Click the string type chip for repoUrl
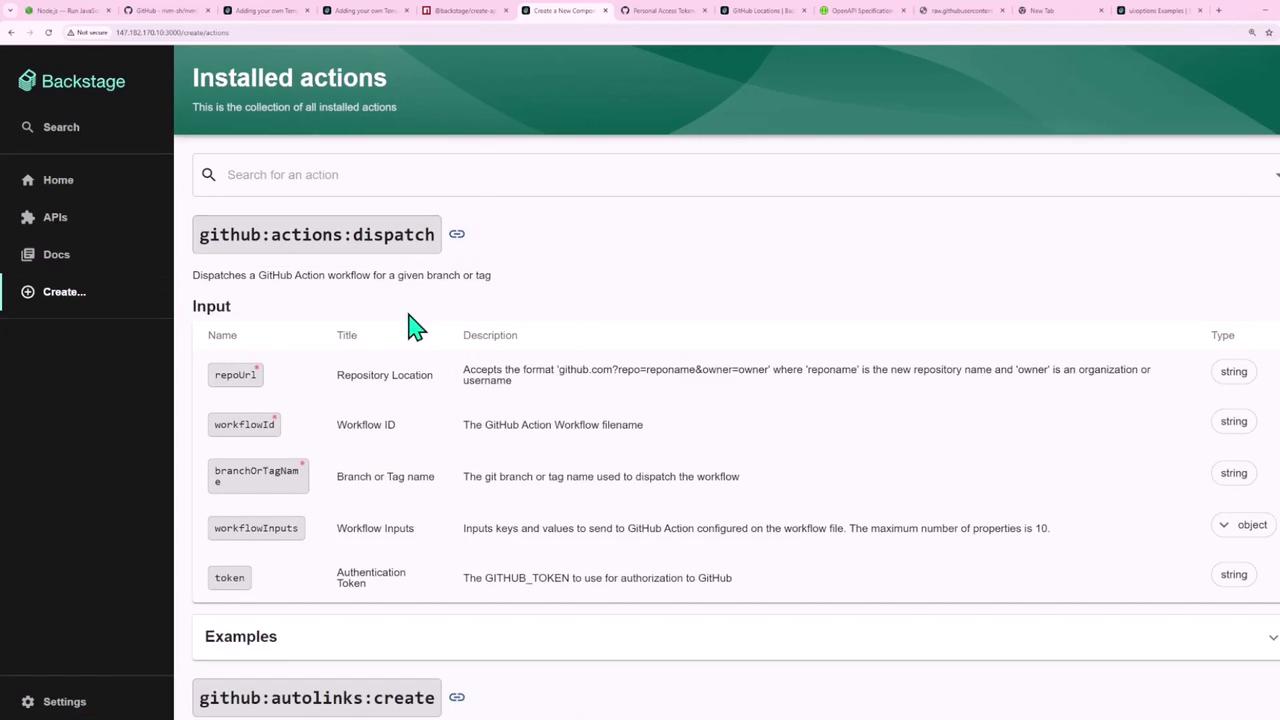This screenshot has height=720, width=1280. click(x=1233, y=372)
